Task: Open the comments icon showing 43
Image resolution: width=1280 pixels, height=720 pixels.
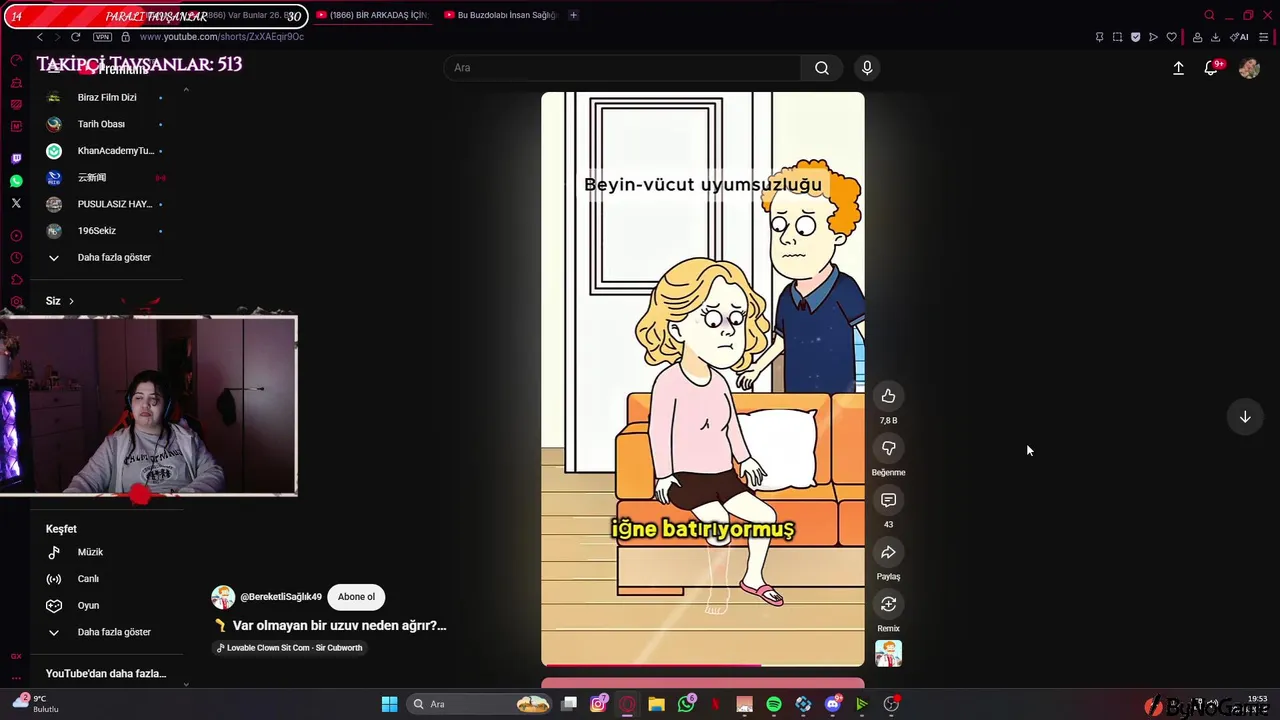Action: pos(888,500)
